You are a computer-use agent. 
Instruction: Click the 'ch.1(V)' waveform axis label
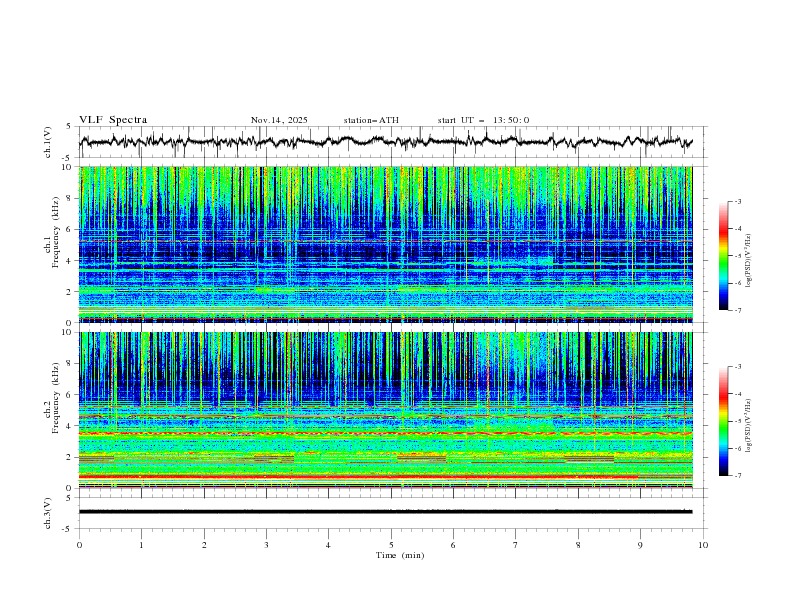coord(48,142)
